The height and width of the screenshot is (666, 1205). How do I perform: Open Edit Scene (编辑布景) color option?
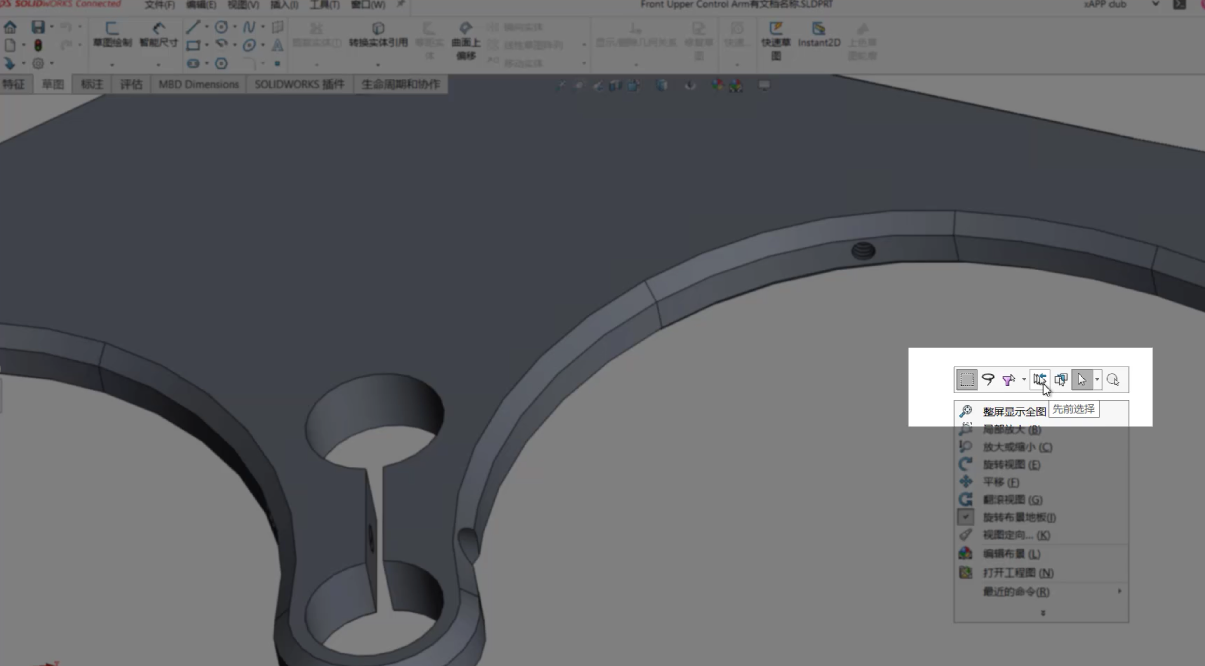[1011, 554]
